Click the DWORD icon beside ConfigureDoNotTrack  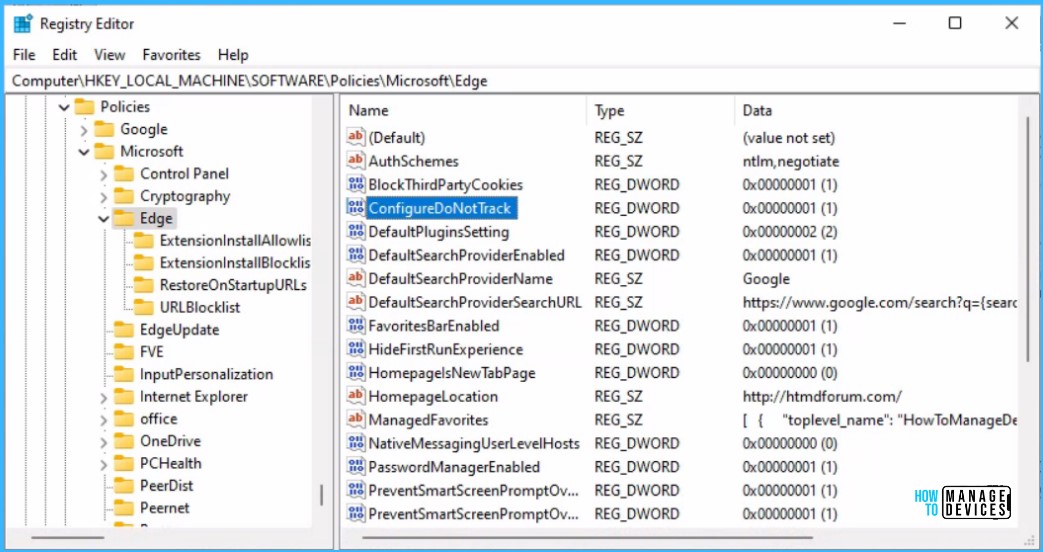pos(356,207)
